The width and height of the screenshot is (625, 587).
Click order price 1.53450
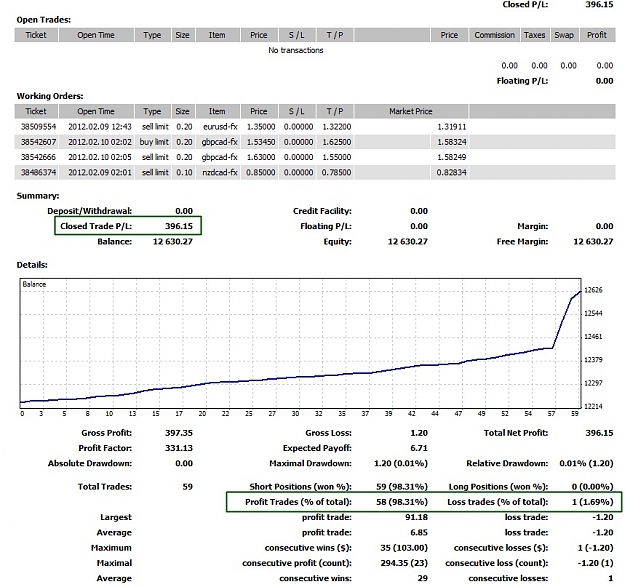pos(261,142)
